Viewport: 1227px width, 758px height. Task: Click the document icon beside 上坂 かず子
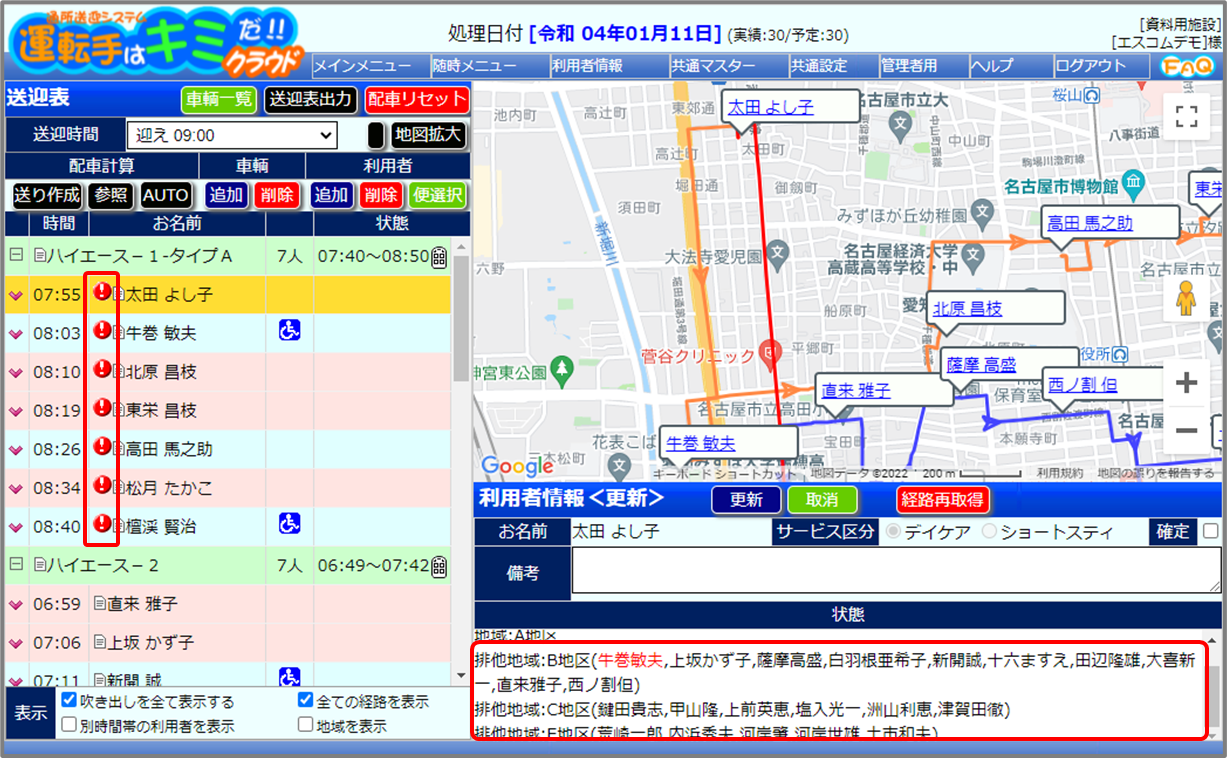click(x=99, y=642)
